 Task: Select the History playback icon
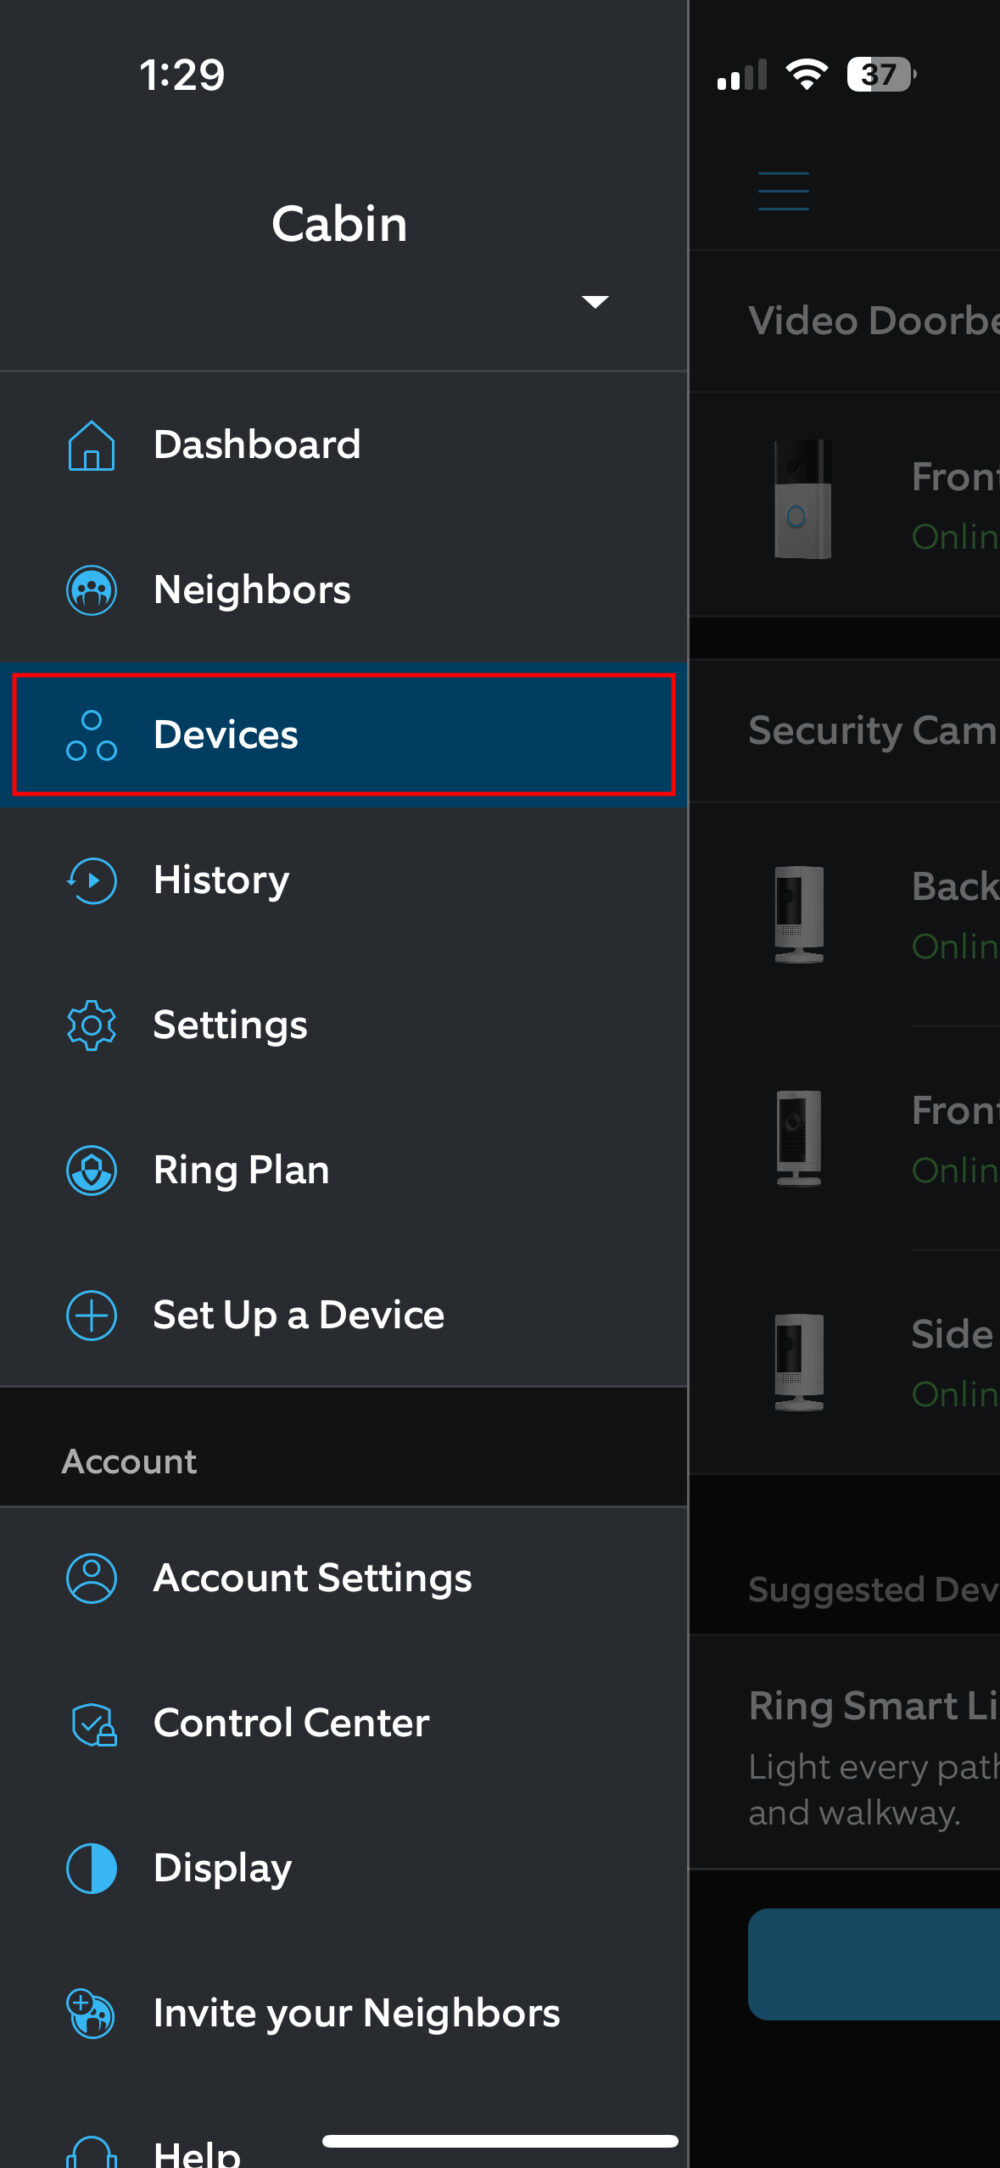pyautogui.click(x=91, y=881)
